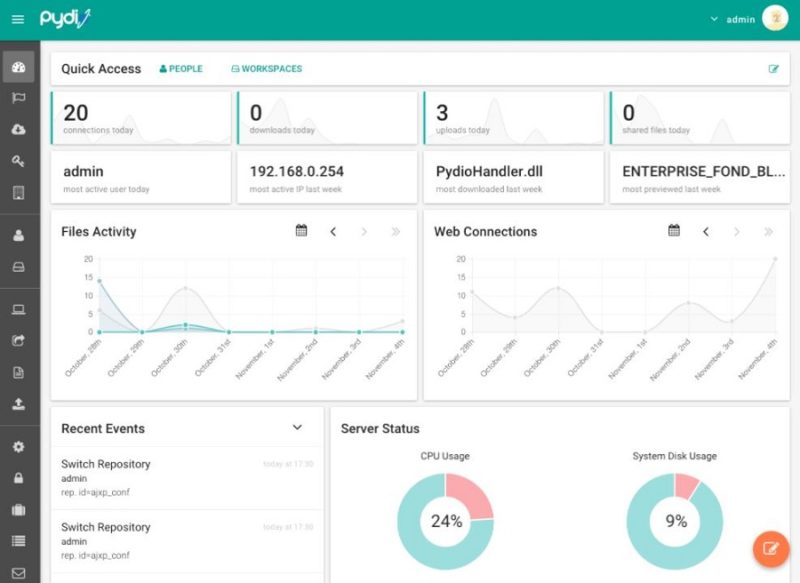Click the settings gear icon in sidebar
The image size is (800, 583).
[x=18, y=448]
